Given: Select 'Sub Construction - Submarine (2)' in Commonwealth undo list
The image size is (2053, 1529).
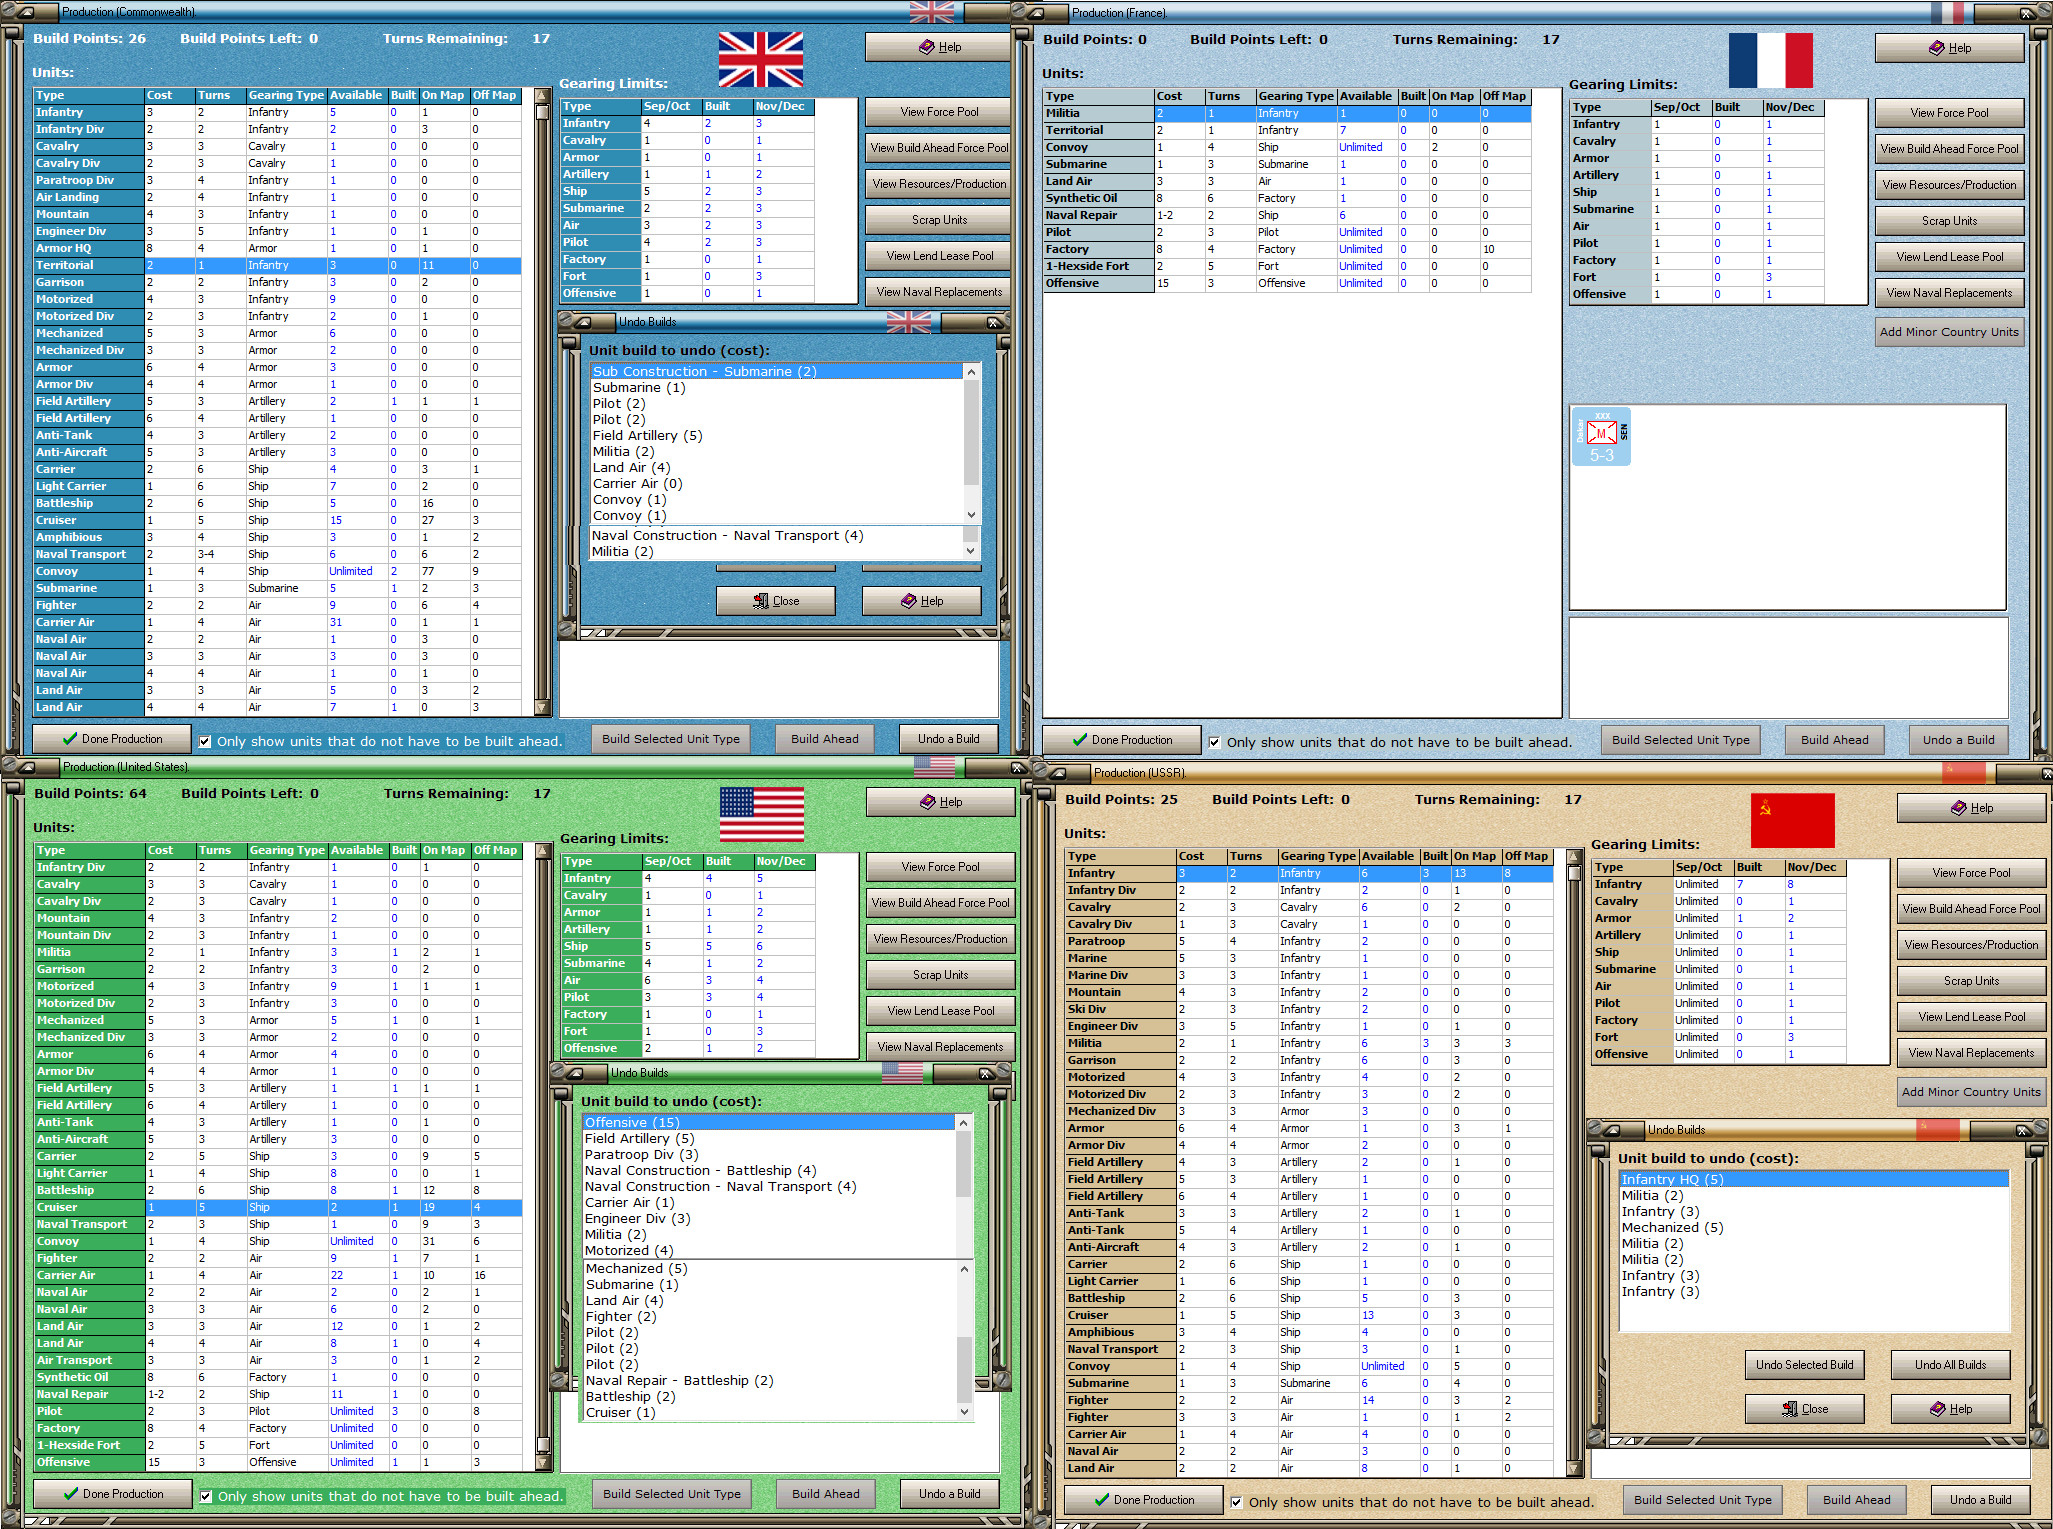Looking at the screenshot, I should (776, 372).
